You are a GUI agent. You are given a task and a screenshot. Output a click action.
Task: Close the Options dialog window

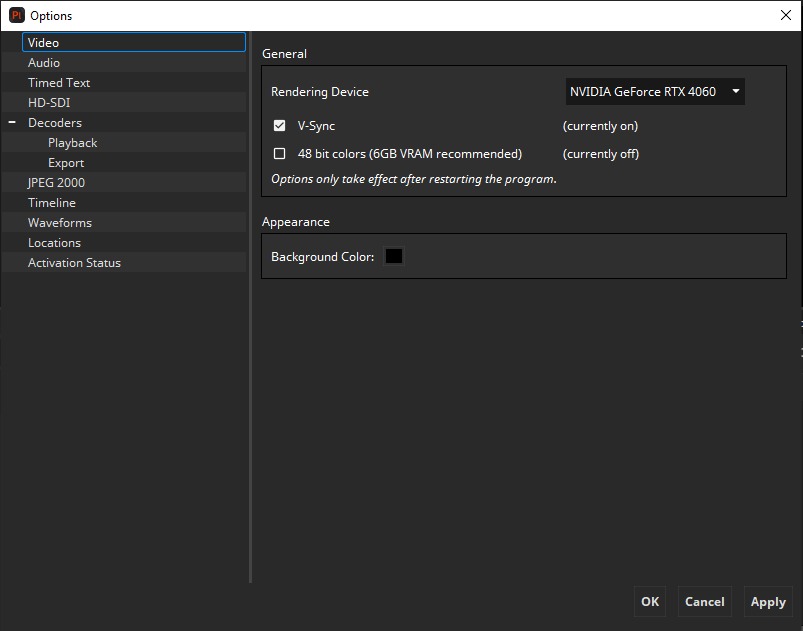[785, 15]
